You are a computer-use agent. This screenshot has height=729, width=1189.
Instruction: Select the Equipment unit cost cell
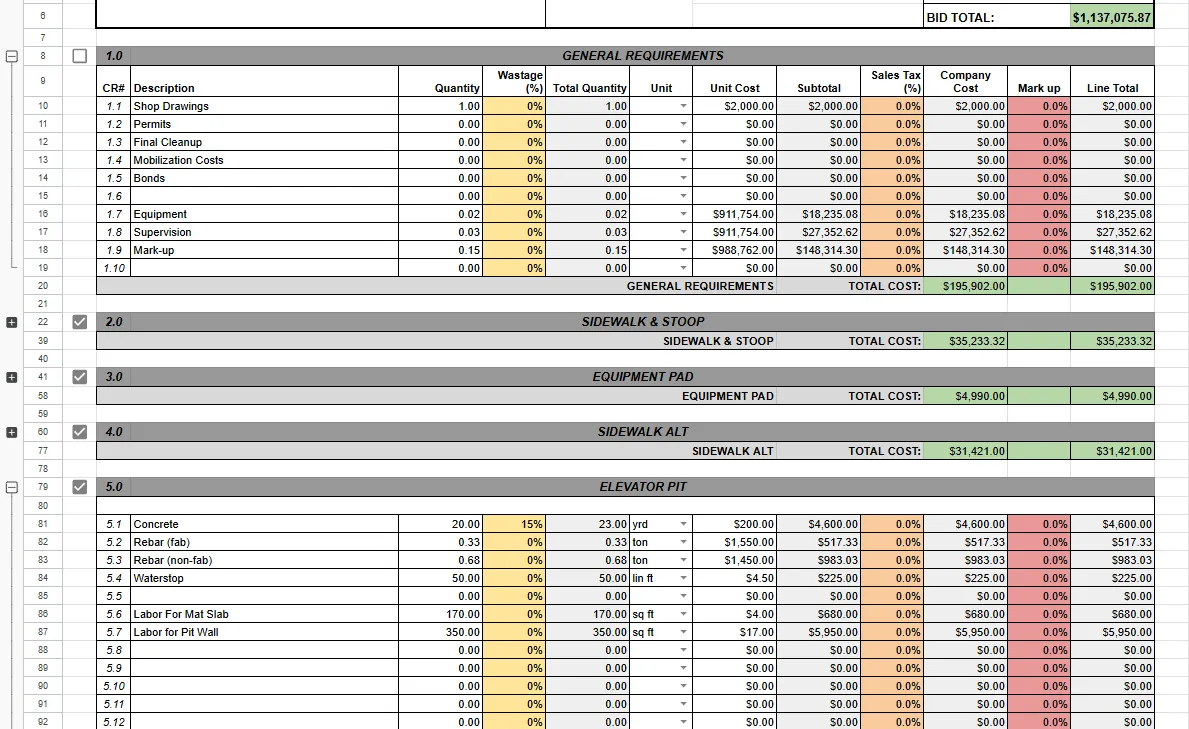(x=735, y=214)
